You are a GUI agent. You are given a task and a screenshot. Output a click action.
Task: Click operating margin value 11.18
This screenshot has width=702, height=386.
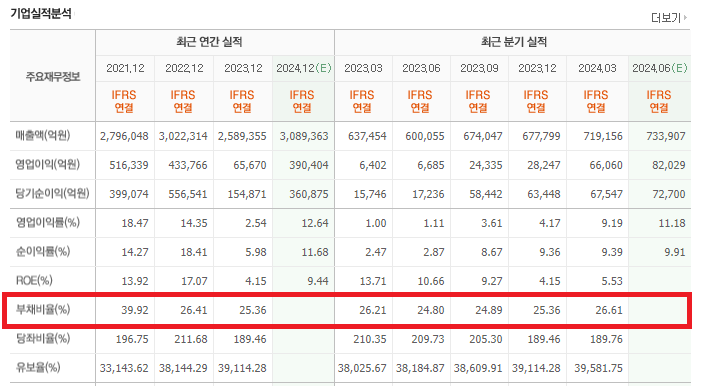tap(672, 223)
